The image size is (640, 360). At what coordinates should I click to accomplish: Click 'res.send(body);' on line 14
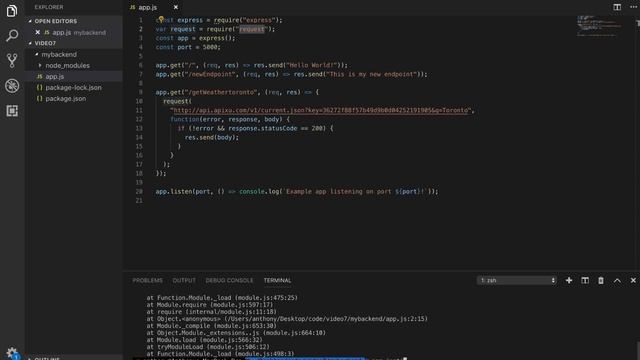[212, 137]
